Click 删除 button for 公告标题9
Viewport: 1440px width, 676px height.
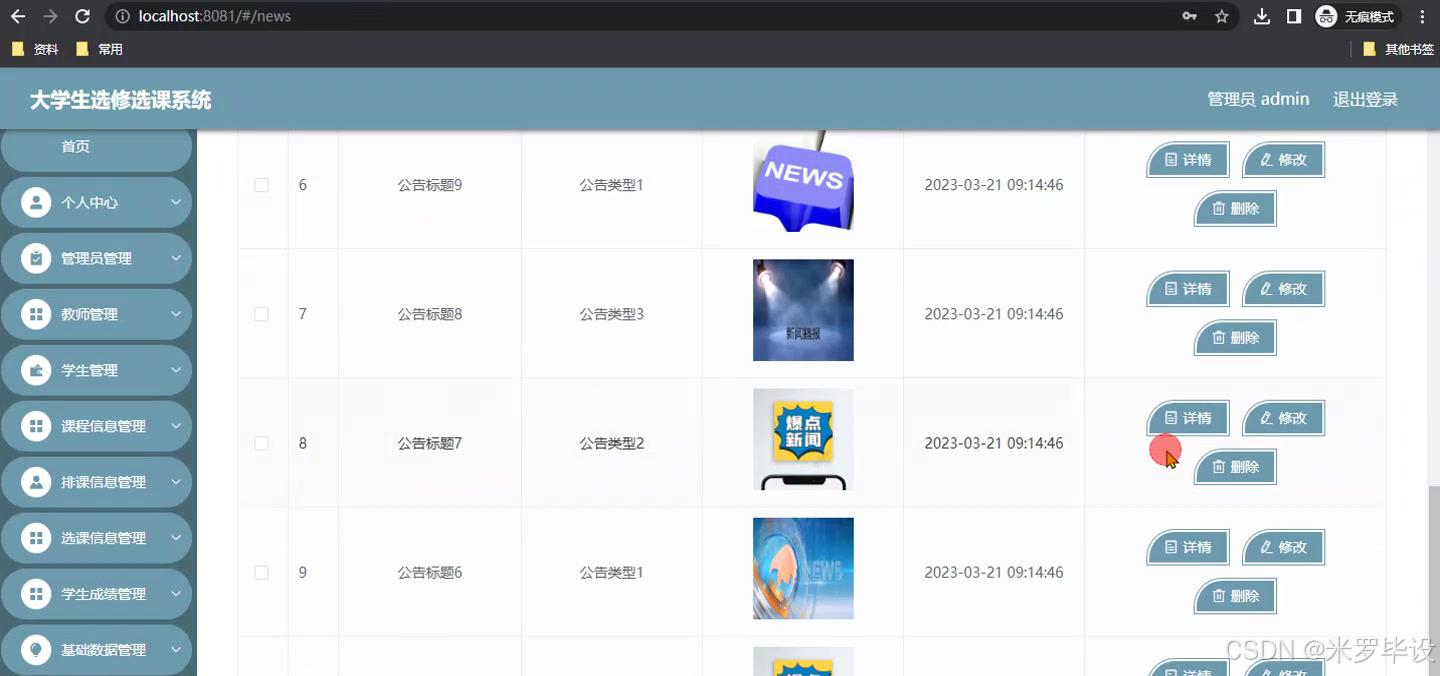(x=1236, y=209)
